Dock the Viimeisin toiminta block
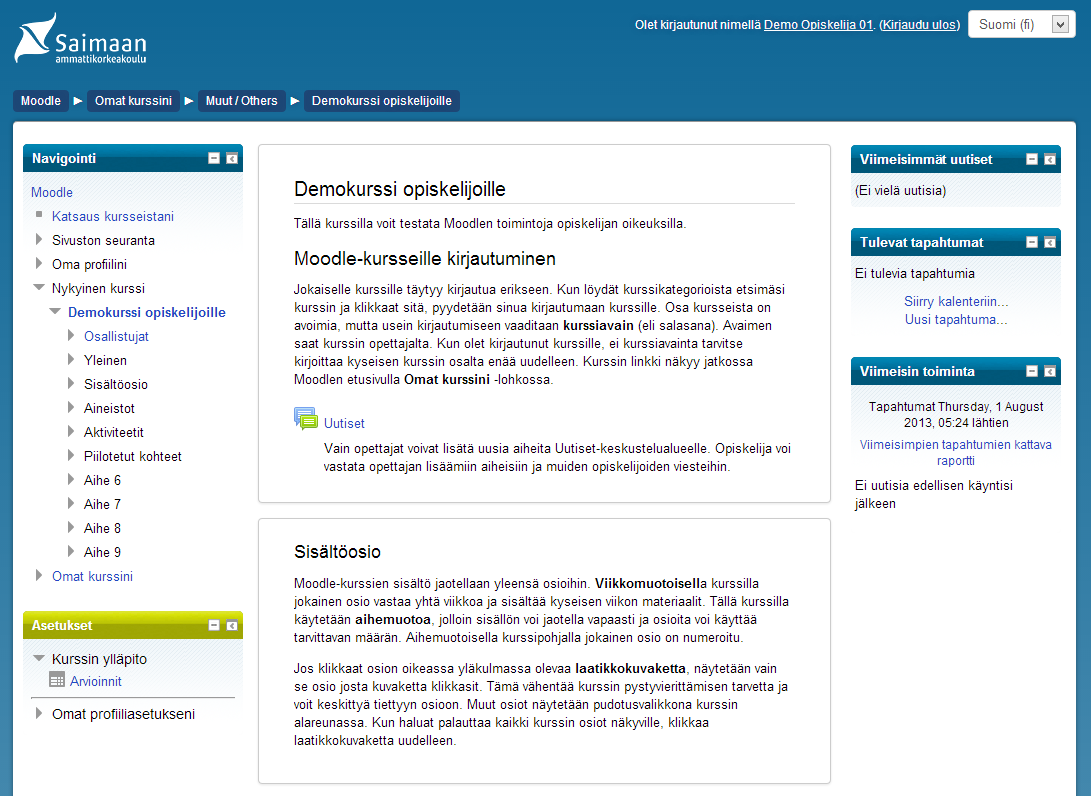 coord(1050,372)
